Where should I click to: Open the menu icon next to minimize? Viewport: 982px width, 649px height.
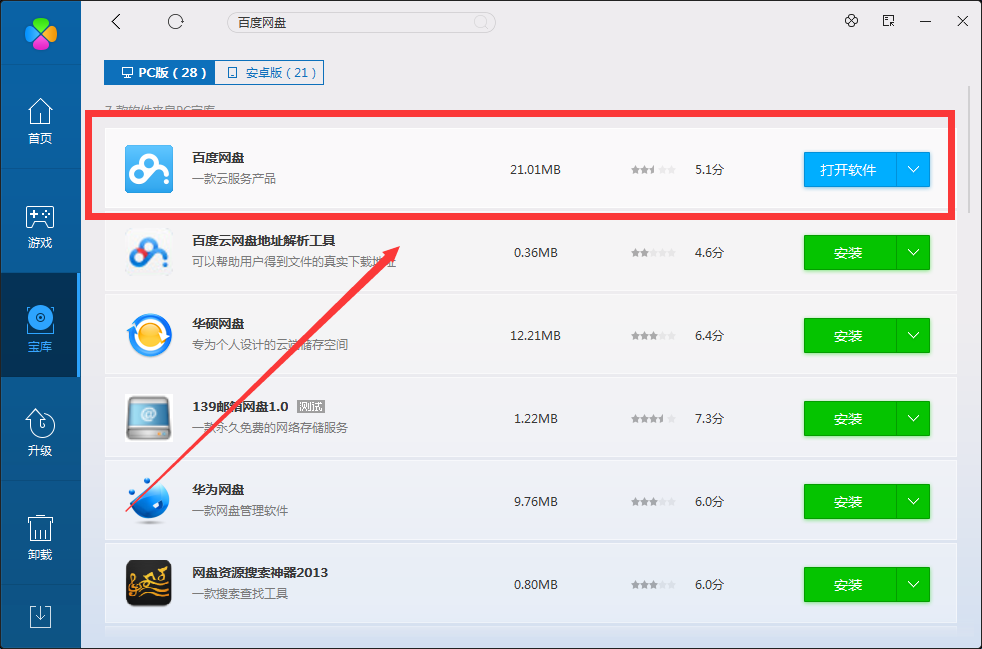point(888,21)
